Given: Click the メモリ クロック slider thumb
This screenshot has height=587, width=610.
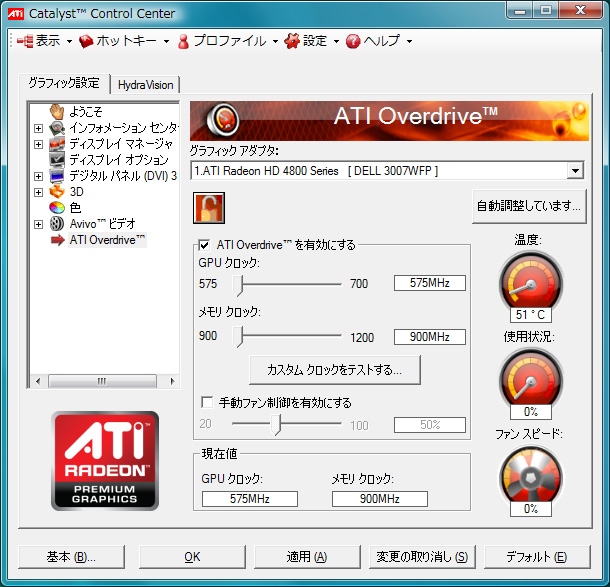Looking at the screenshot, I should point(238,337).
